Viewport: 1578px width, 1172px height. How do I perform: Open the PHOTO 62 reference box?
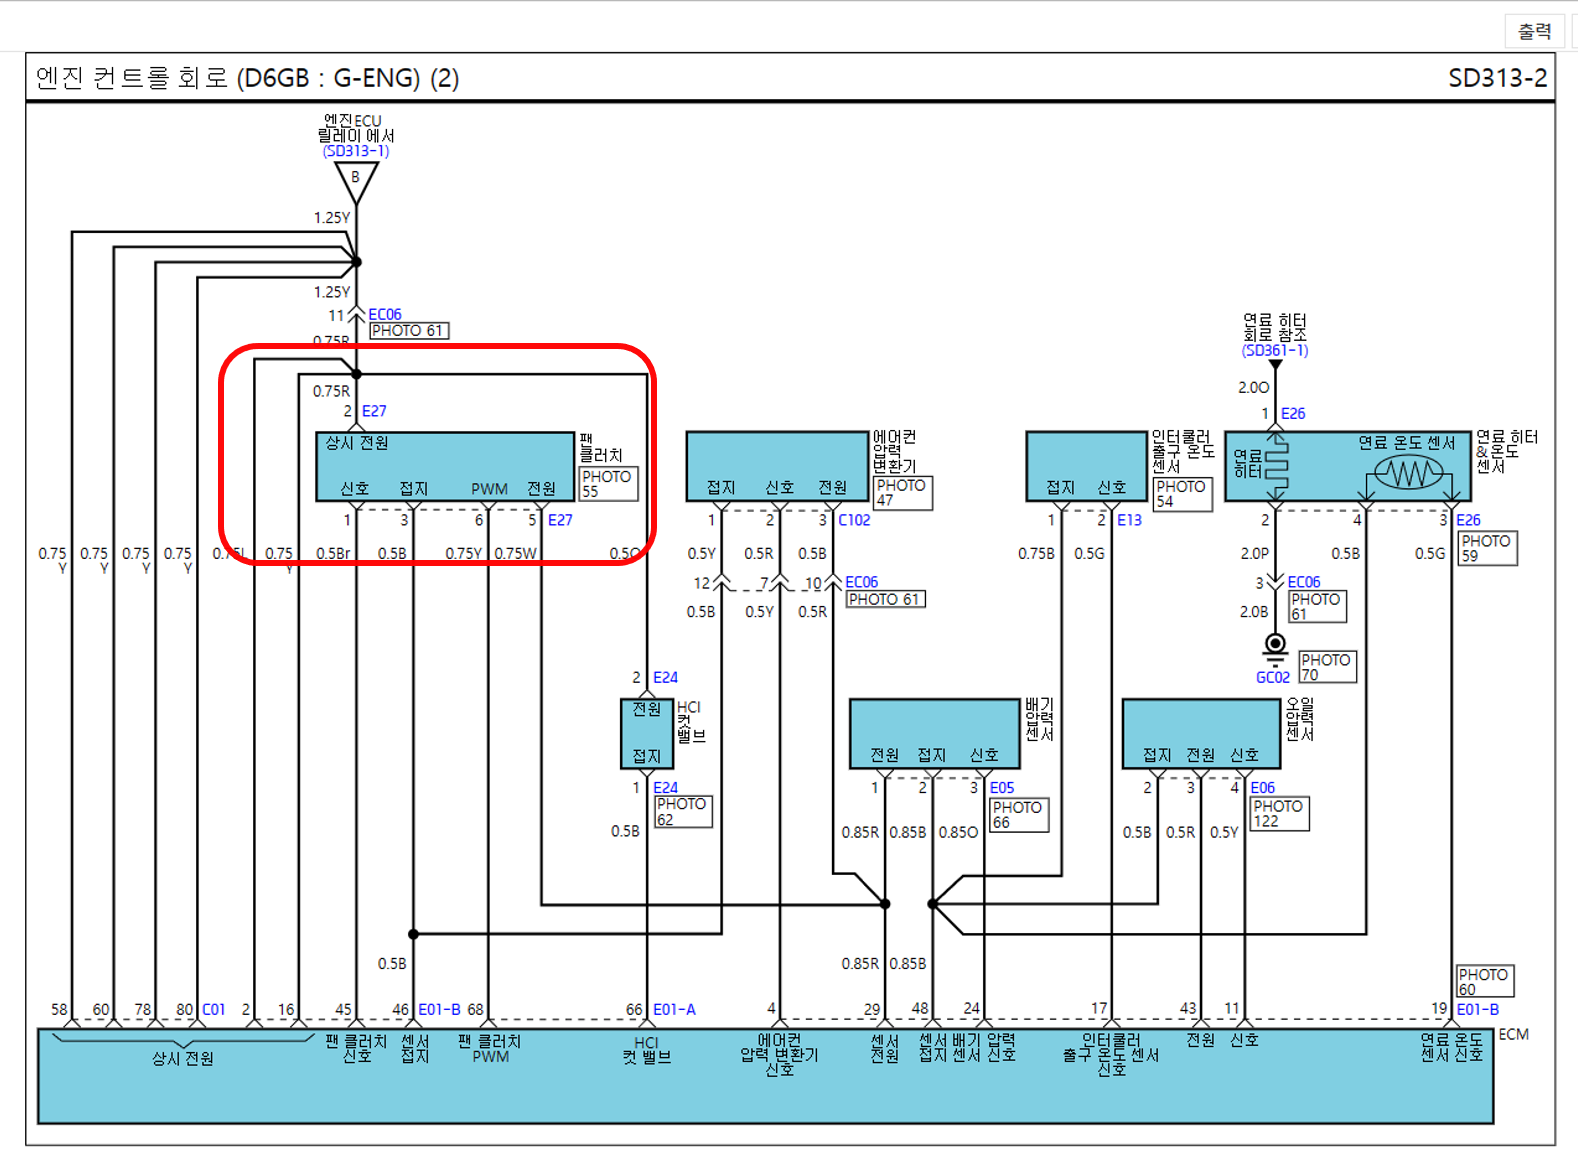683,811
